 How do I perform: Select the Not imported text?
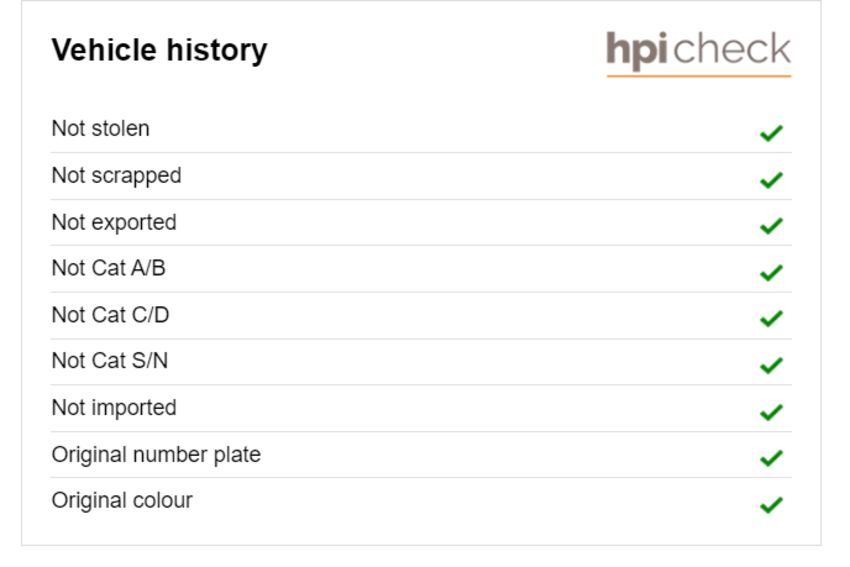[114, 408]
